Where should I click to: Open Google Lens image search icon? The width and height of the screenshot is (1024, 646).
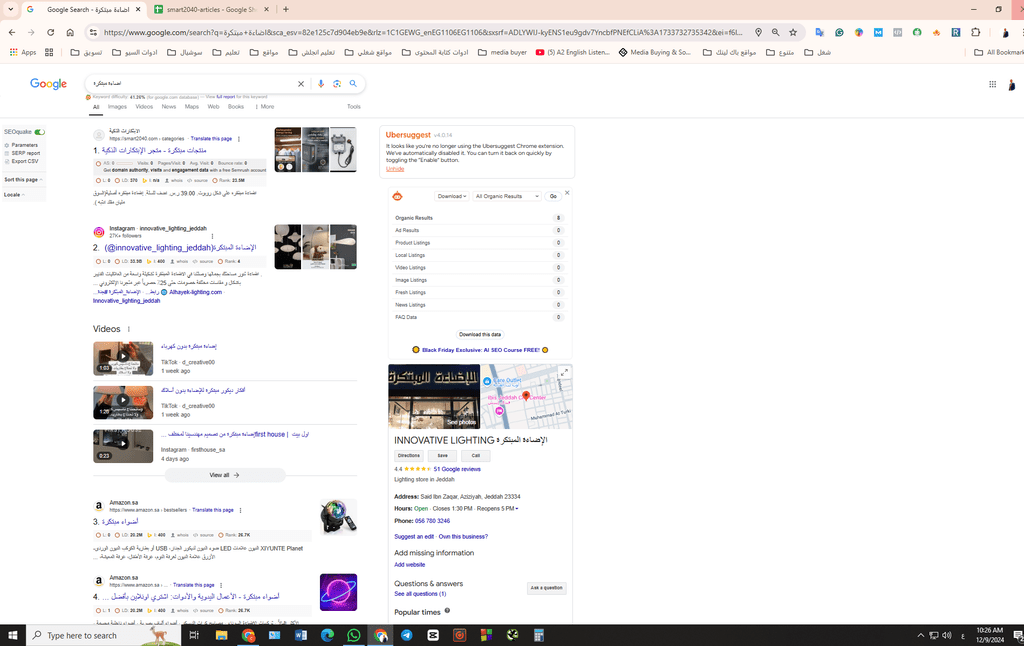coord(337,84)
